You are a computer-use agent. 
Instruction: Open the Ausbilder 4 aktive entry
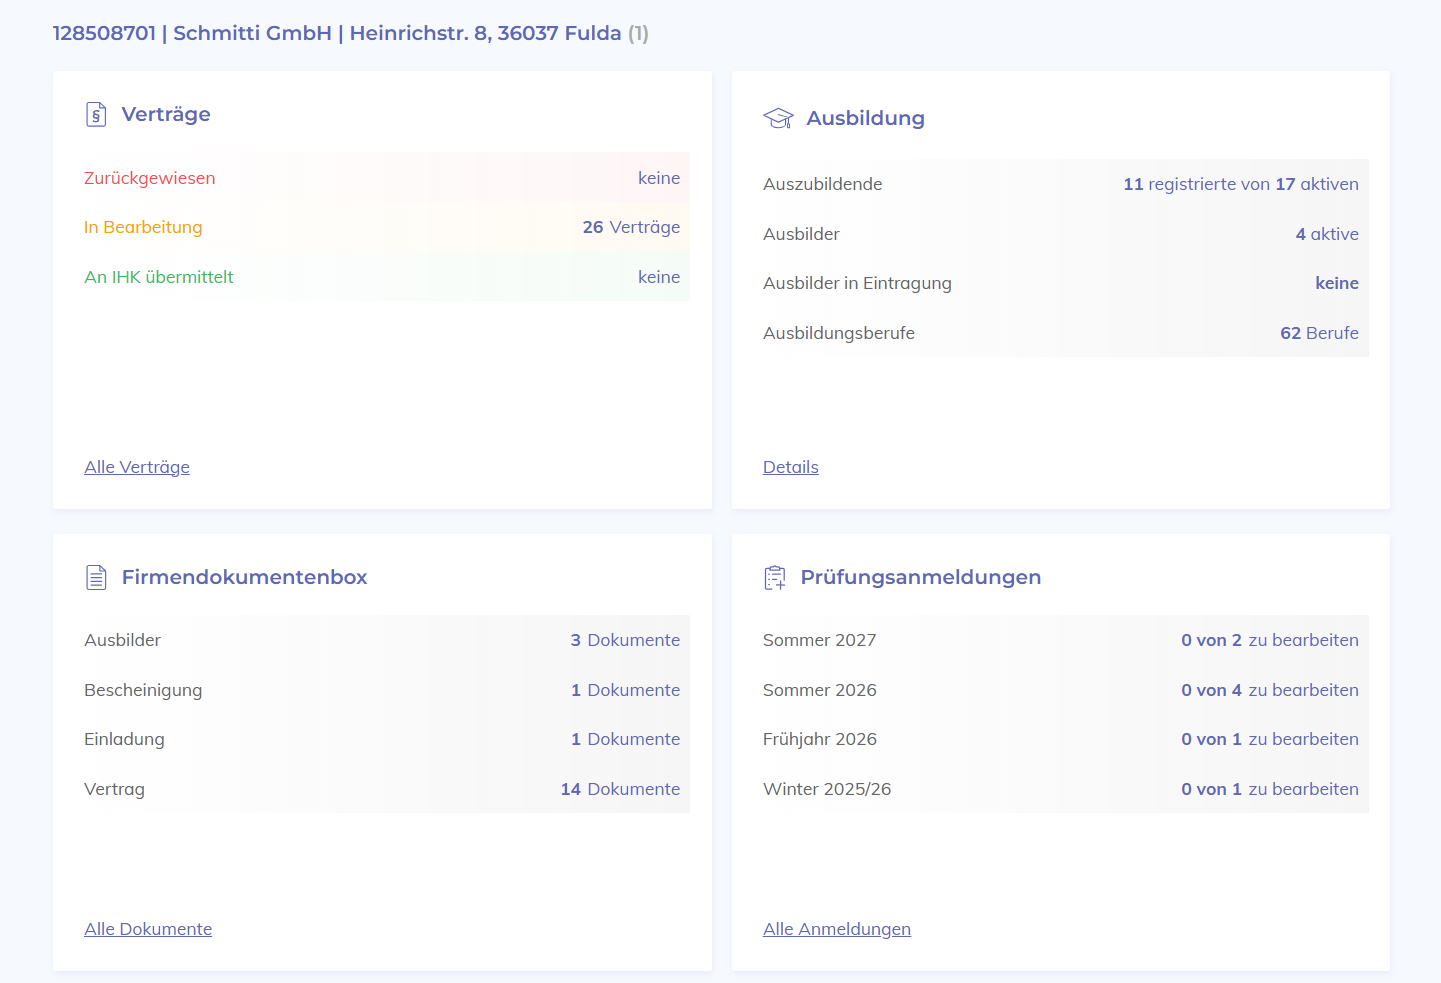coord(1061,234)
